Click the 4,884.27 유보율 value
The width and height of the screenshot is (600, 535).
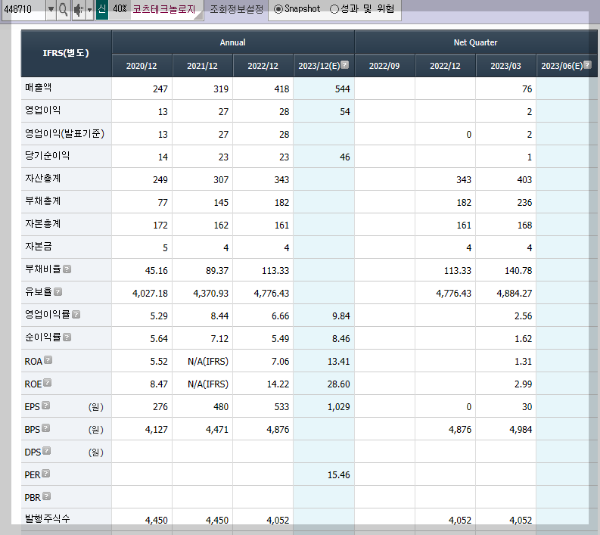coord(514,294)
